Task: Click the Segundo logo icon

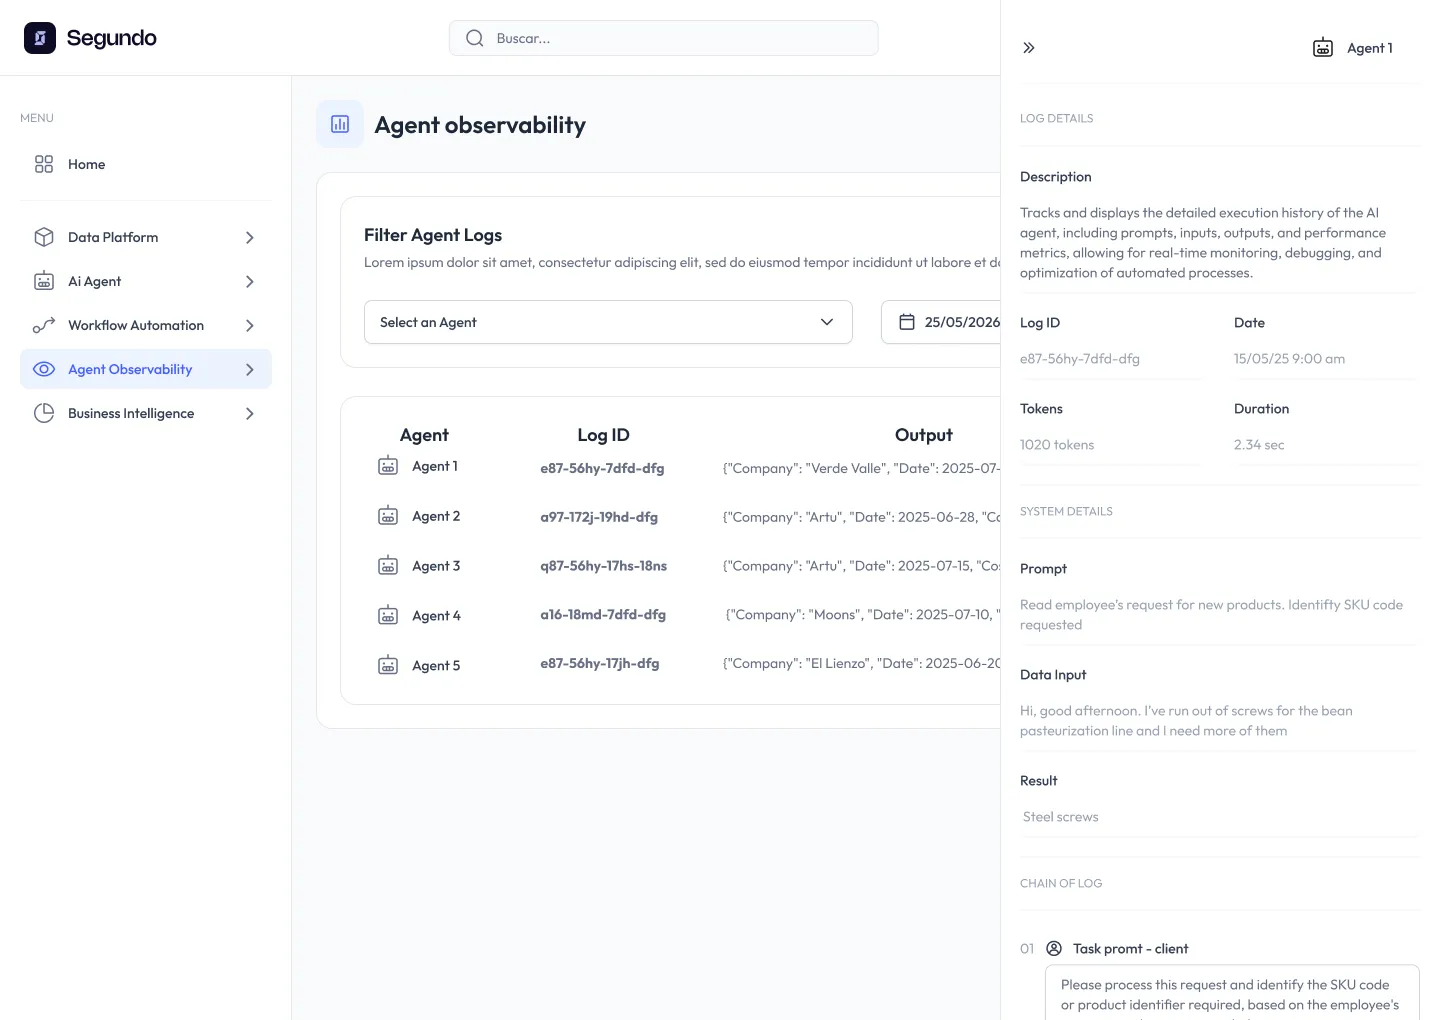Action: tap(40, 38)
